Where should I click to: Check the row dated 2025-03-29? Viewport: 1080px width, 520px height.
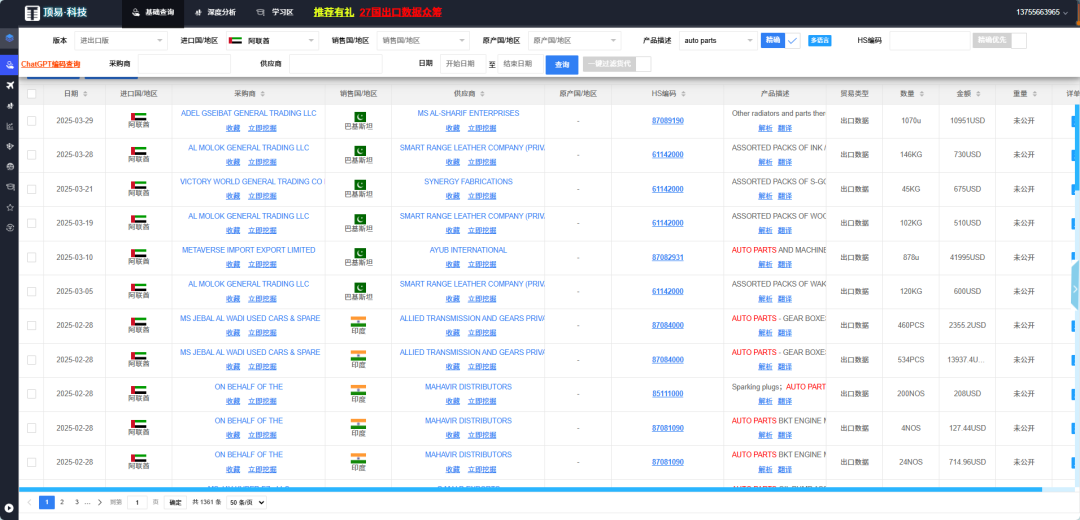click(x=32, y=121)
